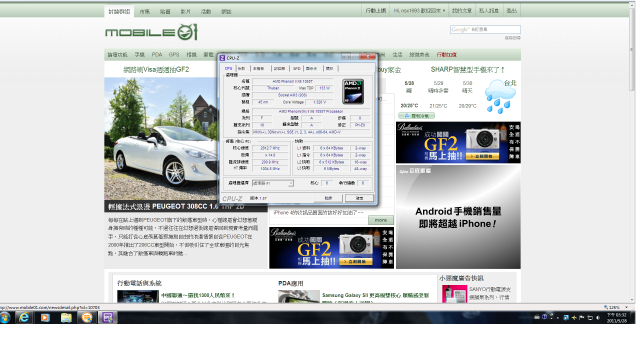Launch Internet Explorer from the taskbar
The image size is (640, 360).
click(x=24, y=317)
